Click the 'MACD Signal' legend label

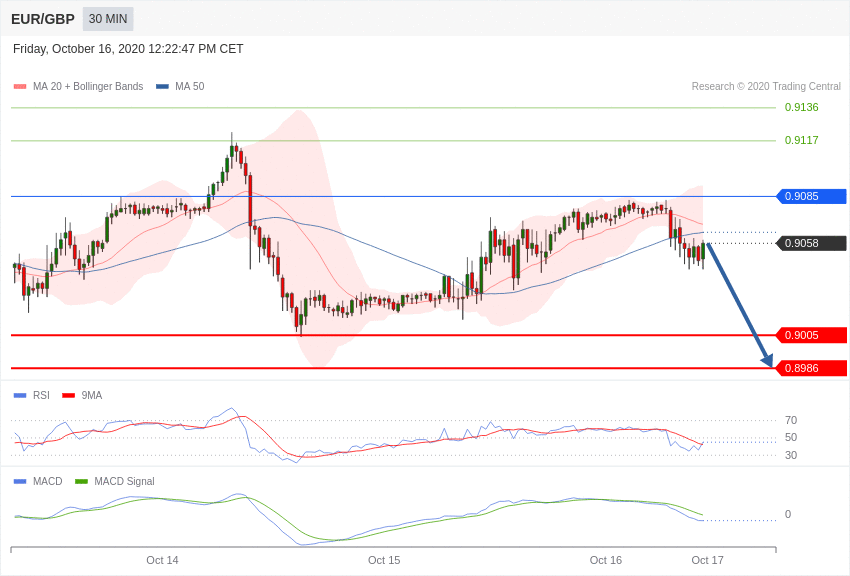point(124,482)
